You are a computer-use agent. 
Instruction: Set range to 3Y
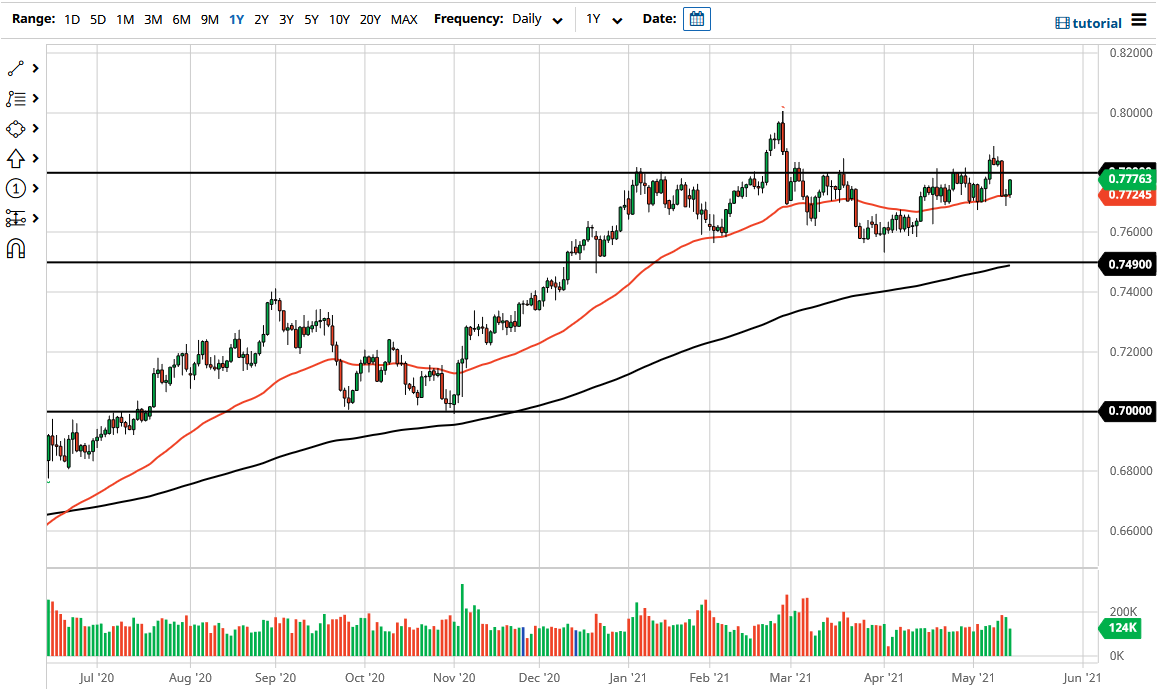pyautogui.click(x=286, y=19)
